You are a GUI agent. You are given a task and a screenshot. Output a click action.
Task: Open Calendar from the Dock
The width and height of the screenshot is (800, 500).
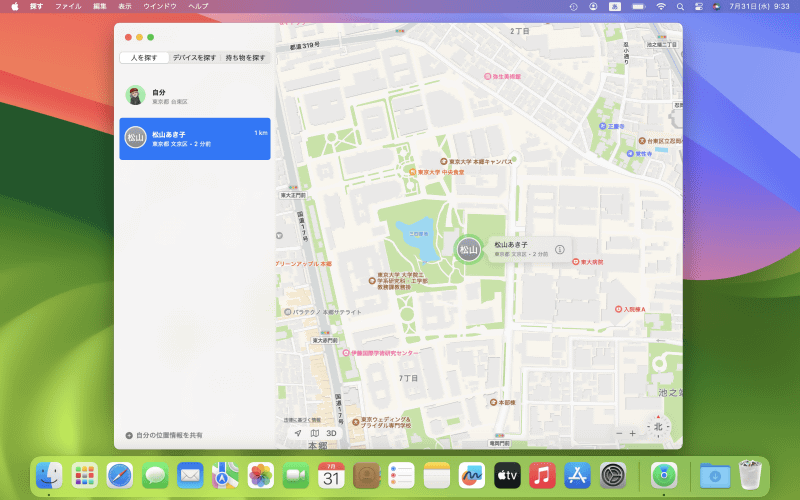point(331,476)
